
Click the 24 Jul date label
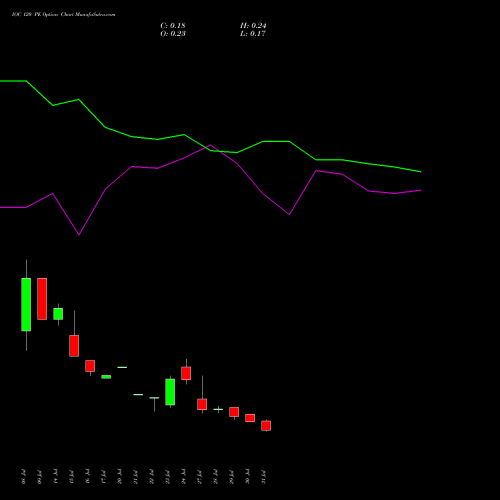tap(183, 477)
